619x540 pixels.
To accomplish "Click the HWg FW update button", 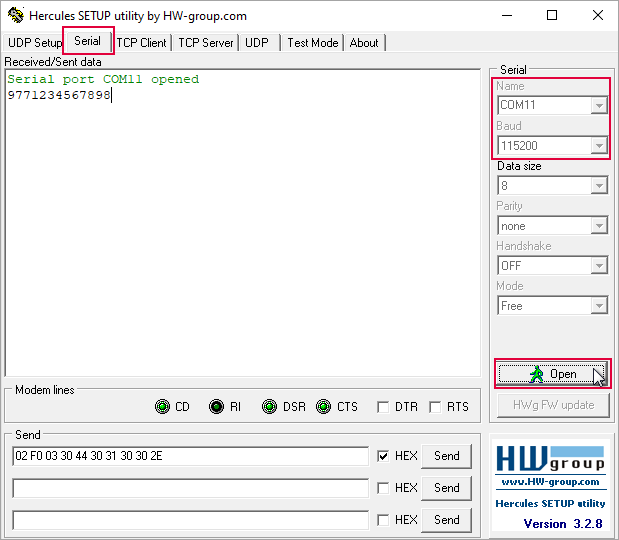I will pyautogui.click(x=553, y=405).
